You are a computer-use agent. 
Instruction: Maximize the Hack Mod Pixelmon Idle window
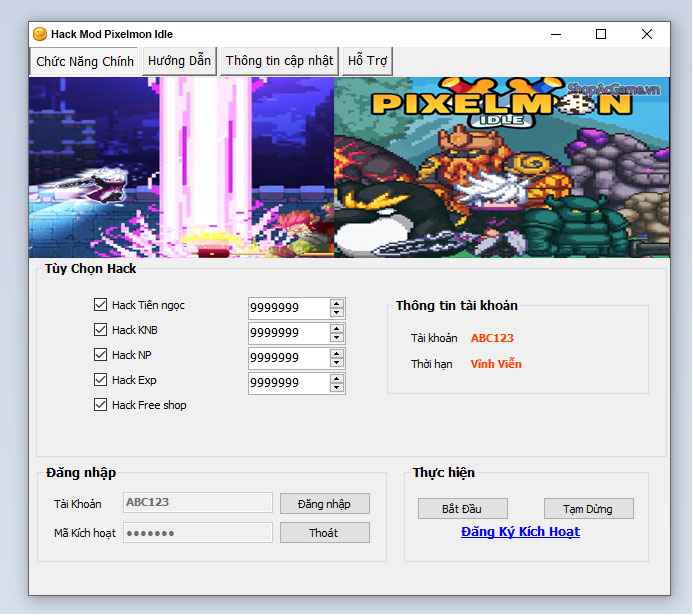(x=601, y=34)
